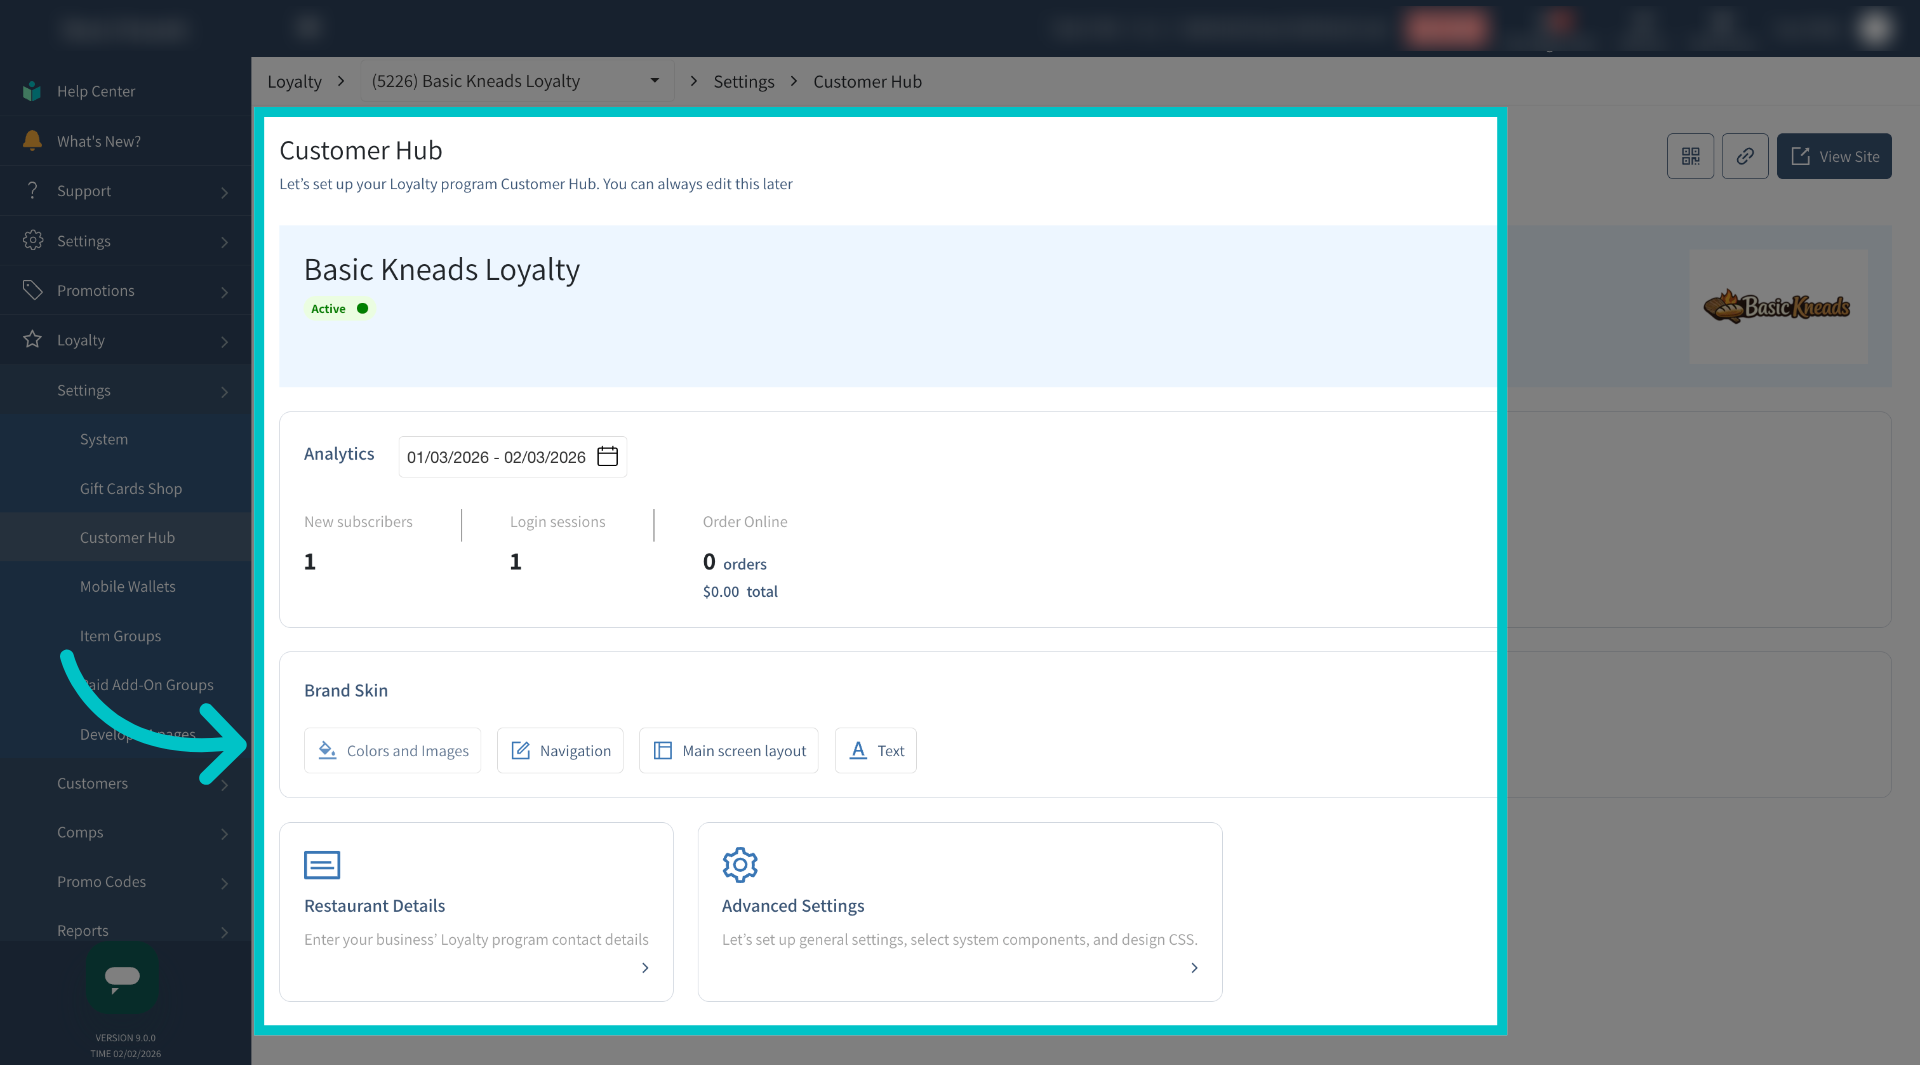
Task: Open Restaurant Details arrow
Action: pos(645,968)
